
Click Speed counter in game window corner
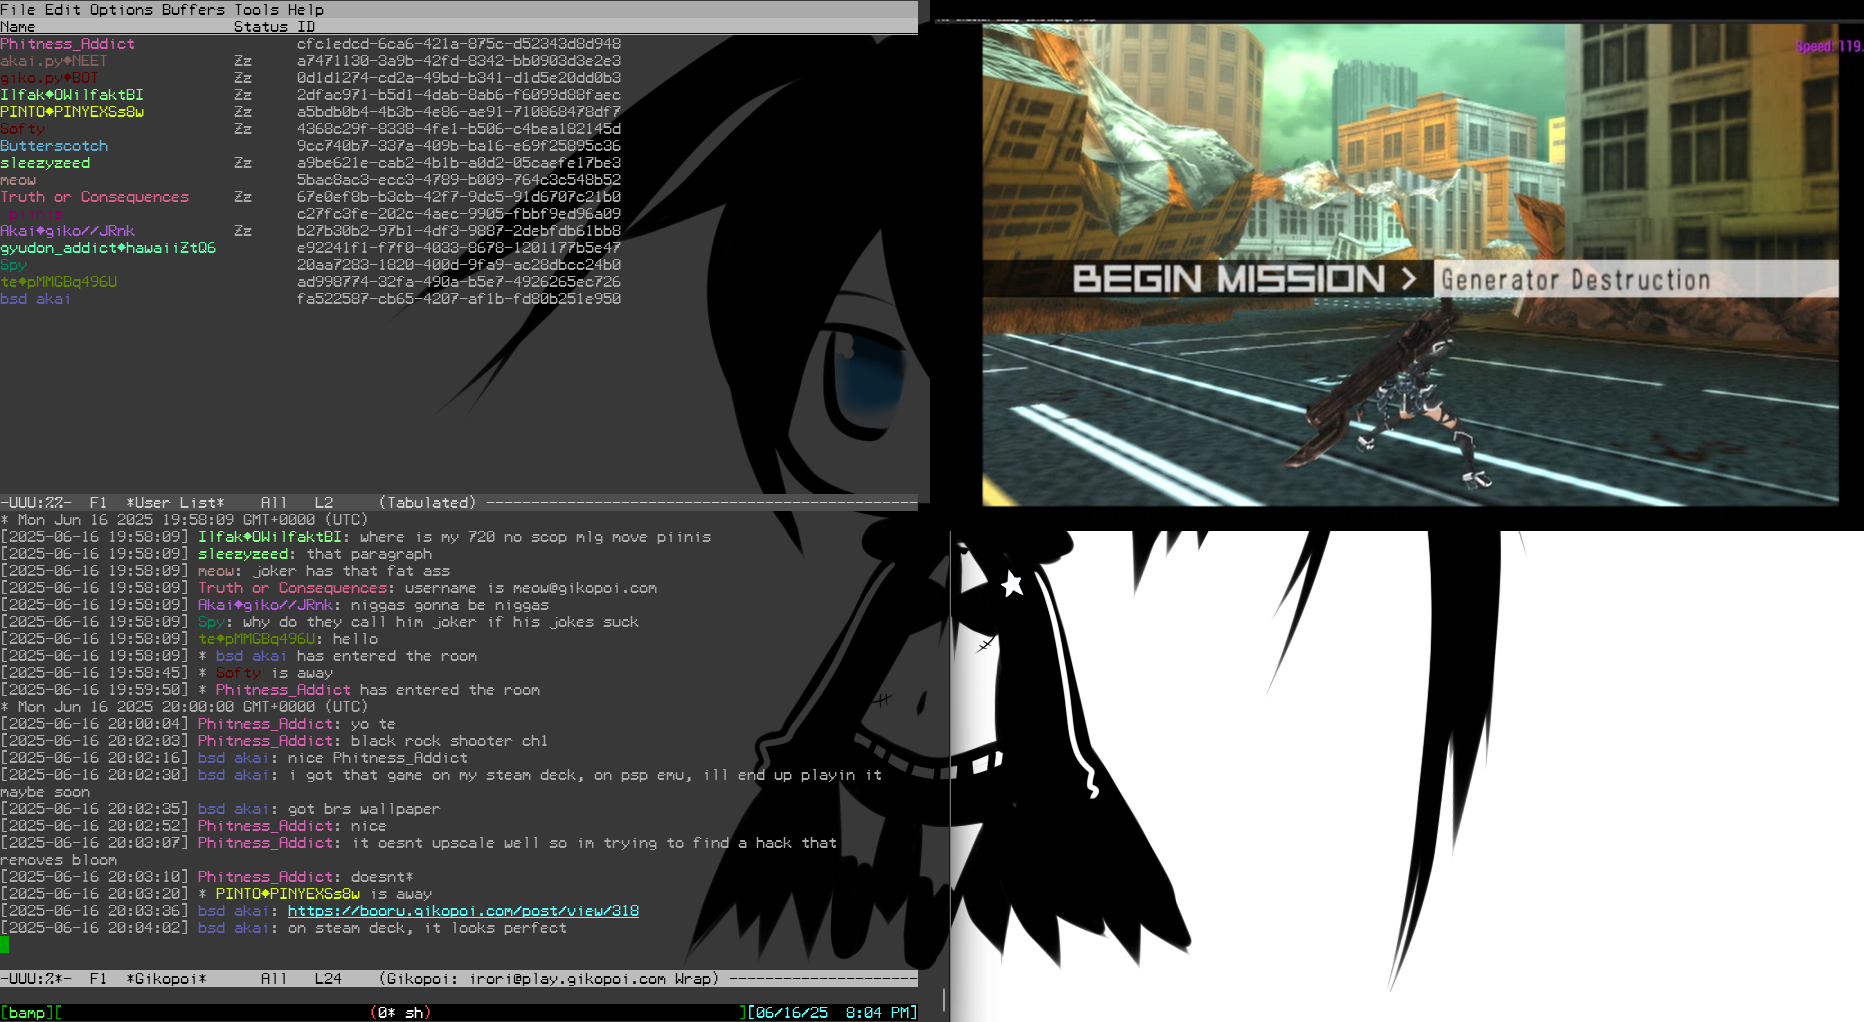point(1829,46)
